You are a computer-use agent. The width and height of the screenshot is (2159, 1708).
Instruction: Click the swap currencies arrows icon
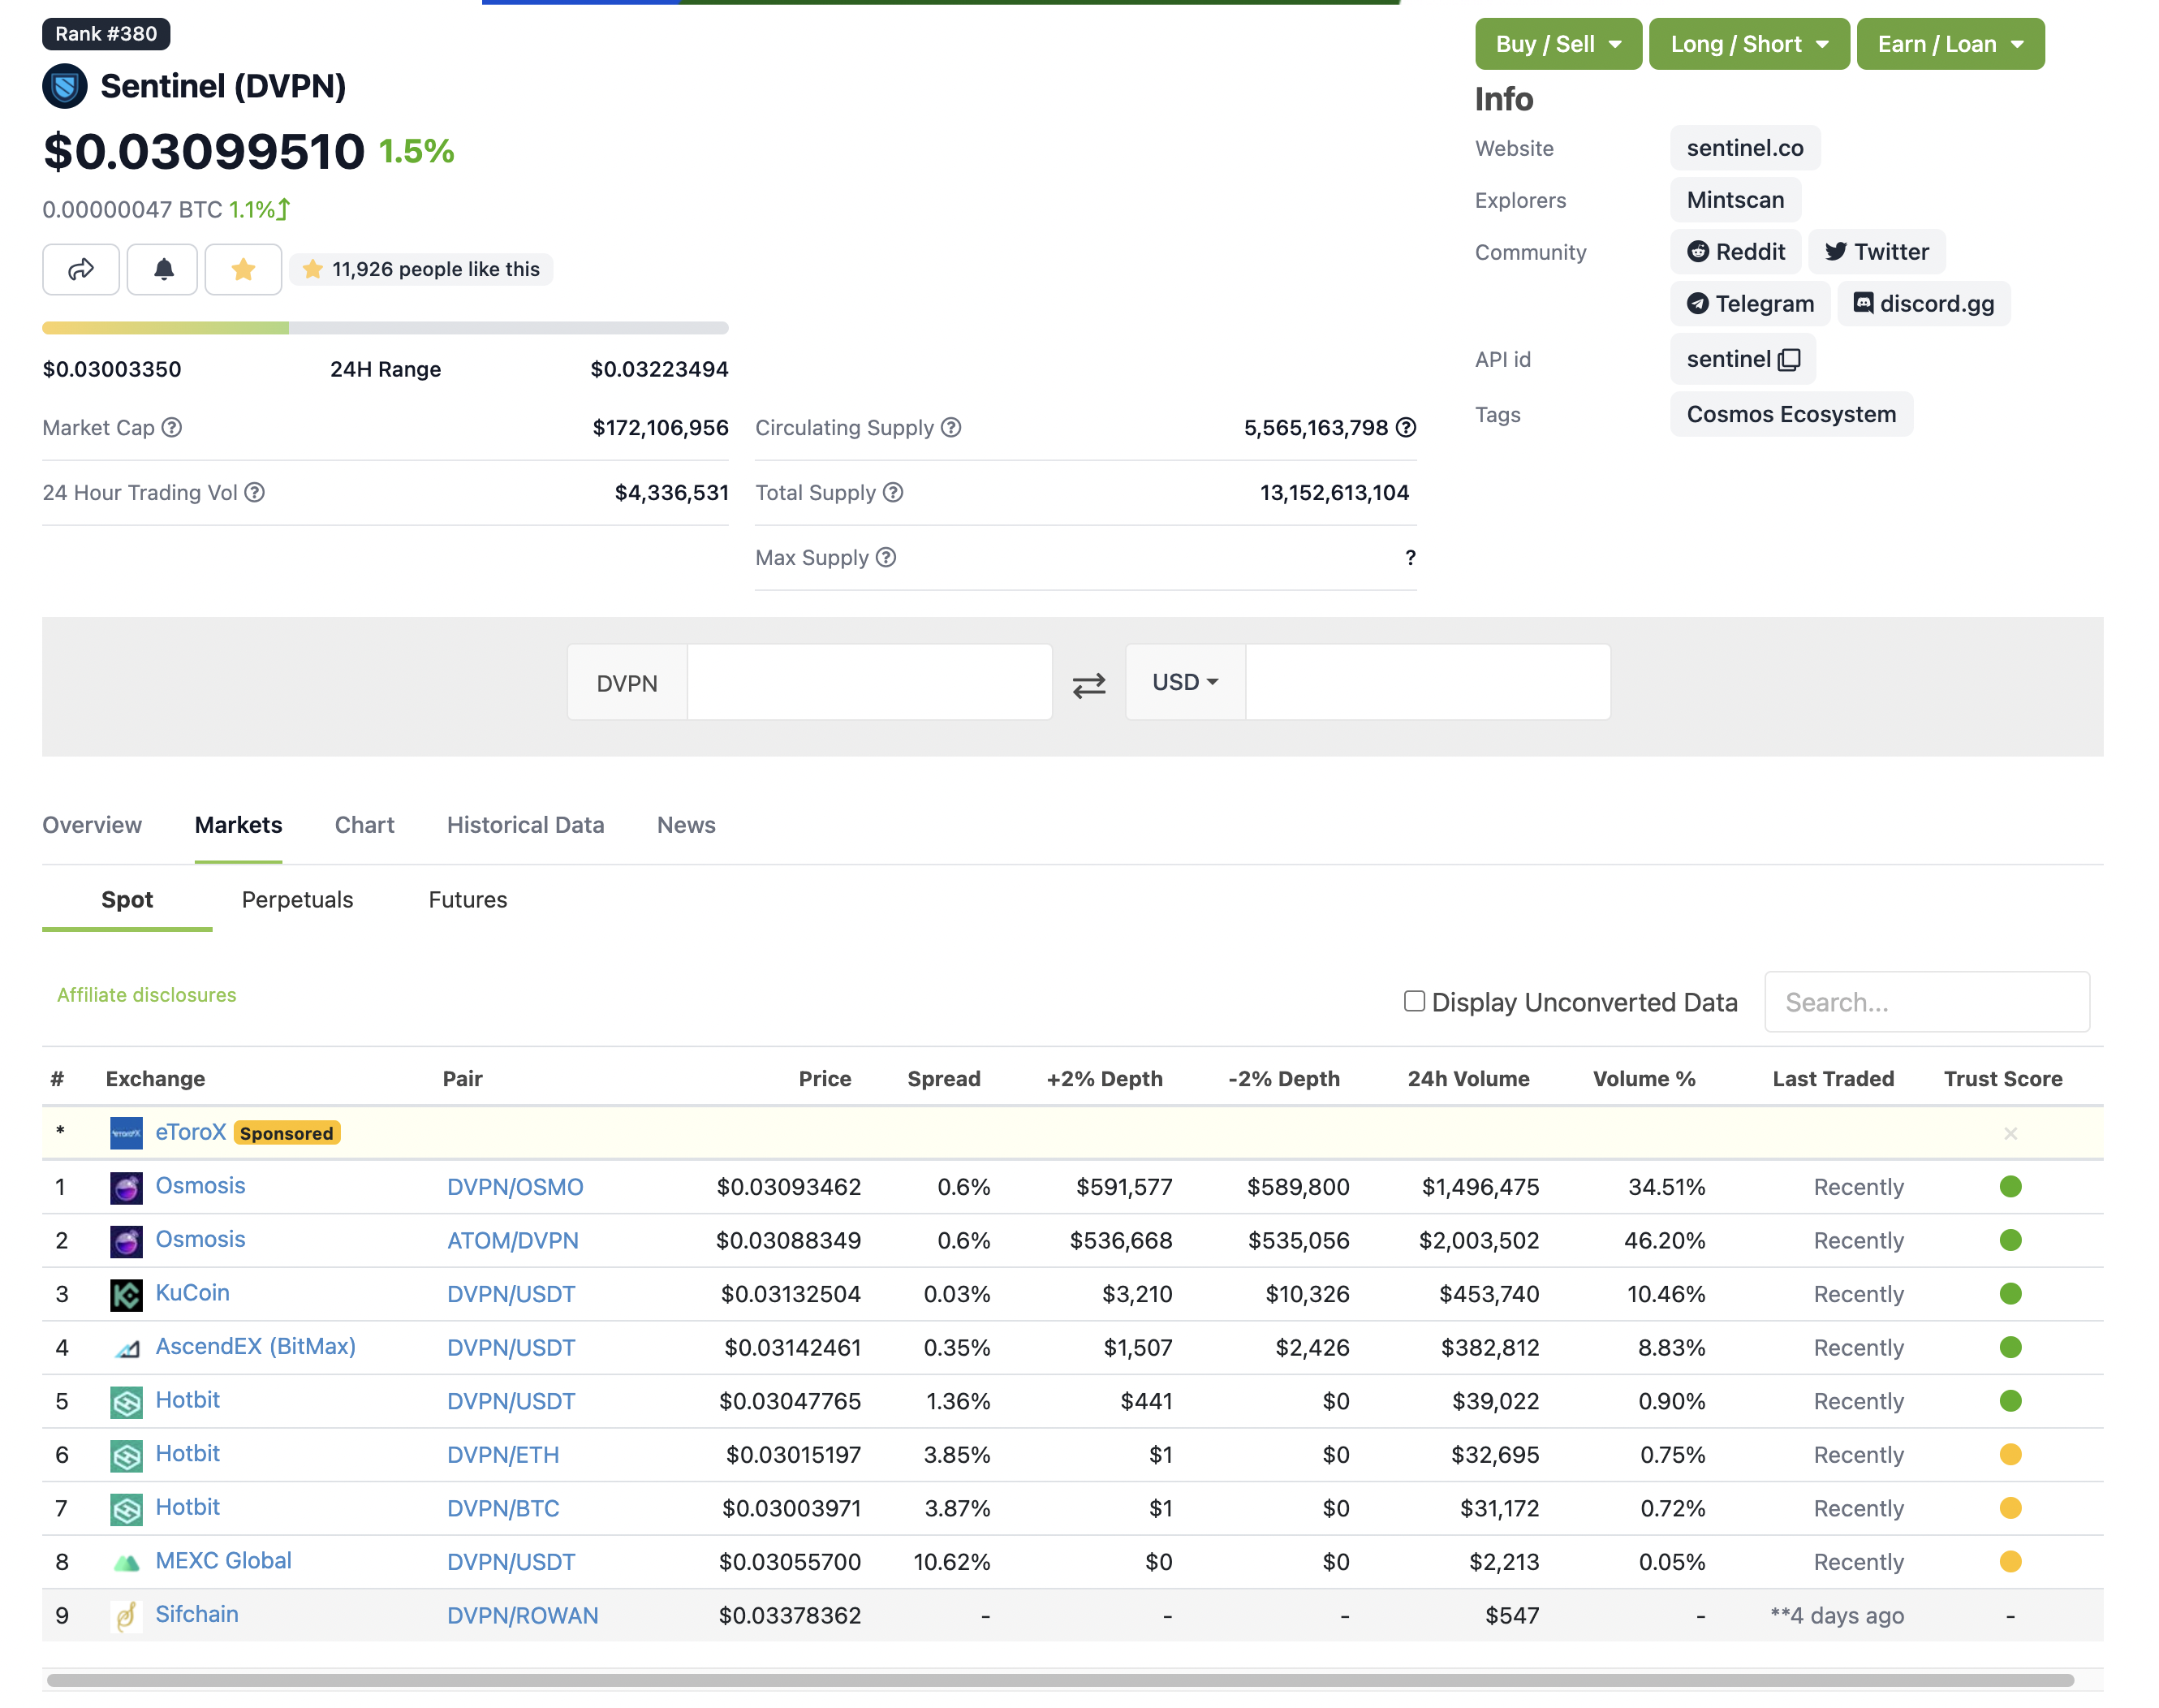point(1088,684)
